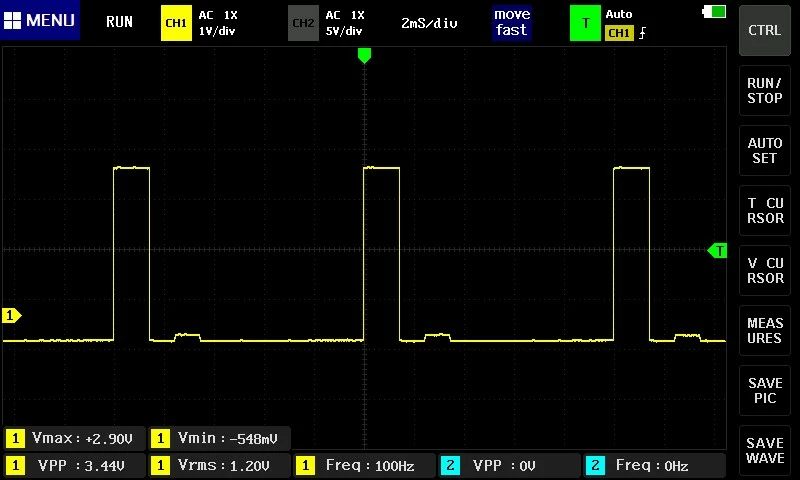Toggle the RUN status indicator
Viewport: 800px width, 480px height.
[119, 22]
